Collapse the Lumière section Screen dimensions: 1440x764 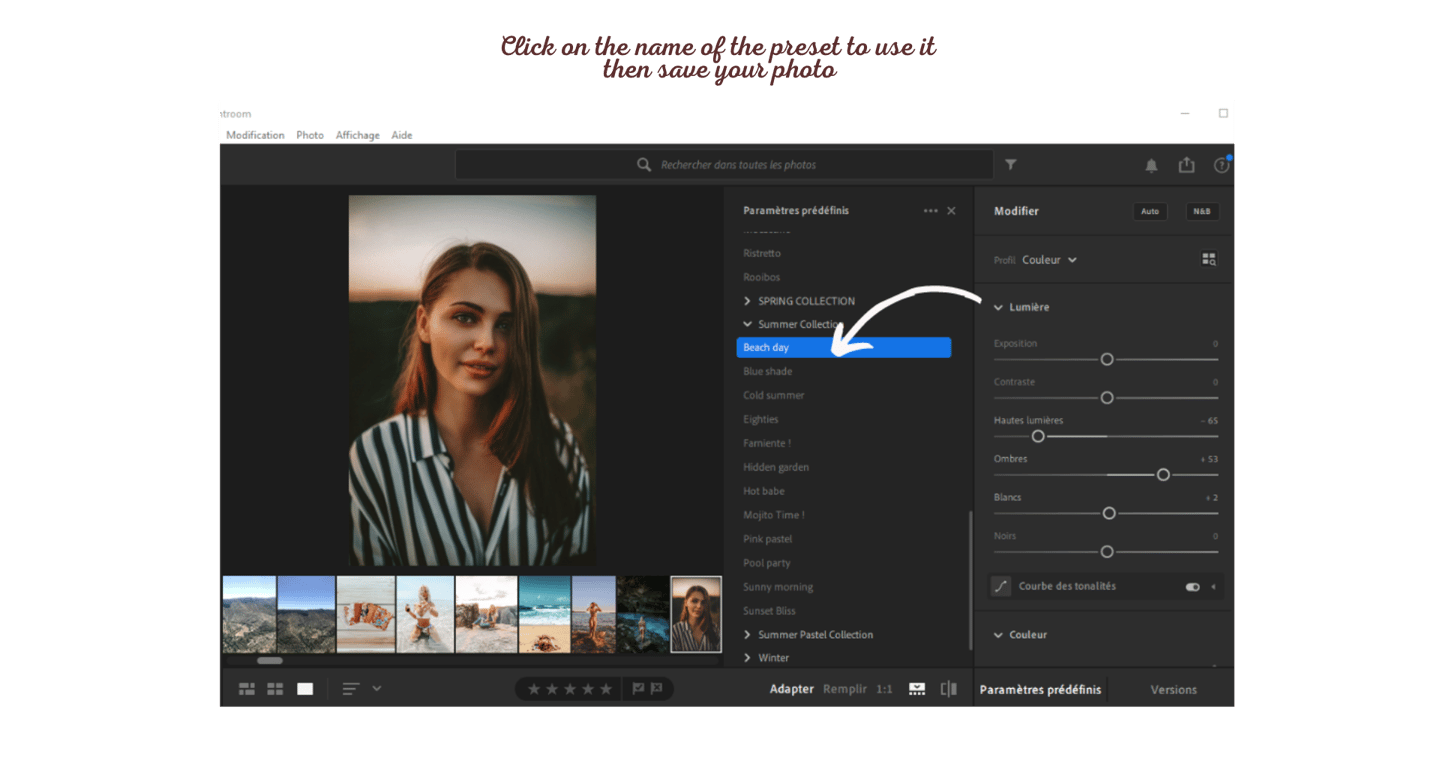998,307
